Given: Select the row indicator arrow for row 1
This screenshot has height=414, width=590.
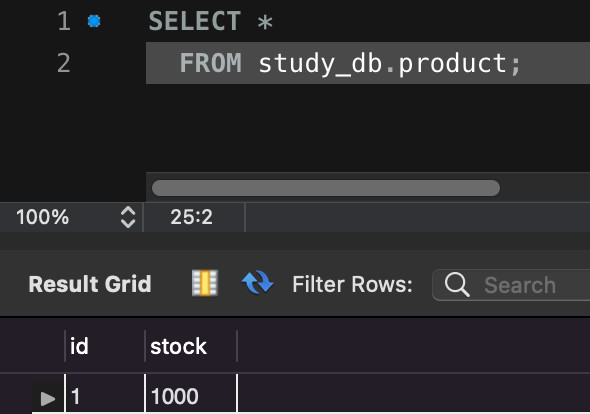Looking at the screenshot, I should click(x=47, y=399).
